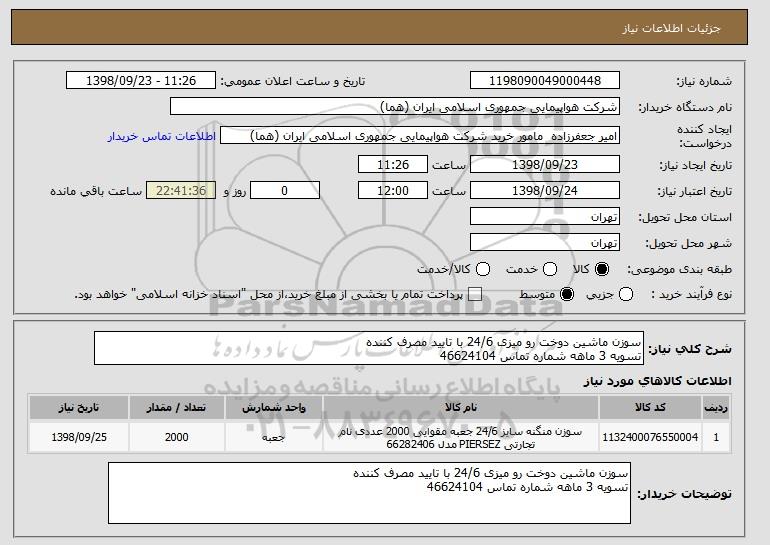Viewport: 770px width, 545px height.
Task: Click the طبقه بندی موضوعی label
Action: (x=679, y=269)
